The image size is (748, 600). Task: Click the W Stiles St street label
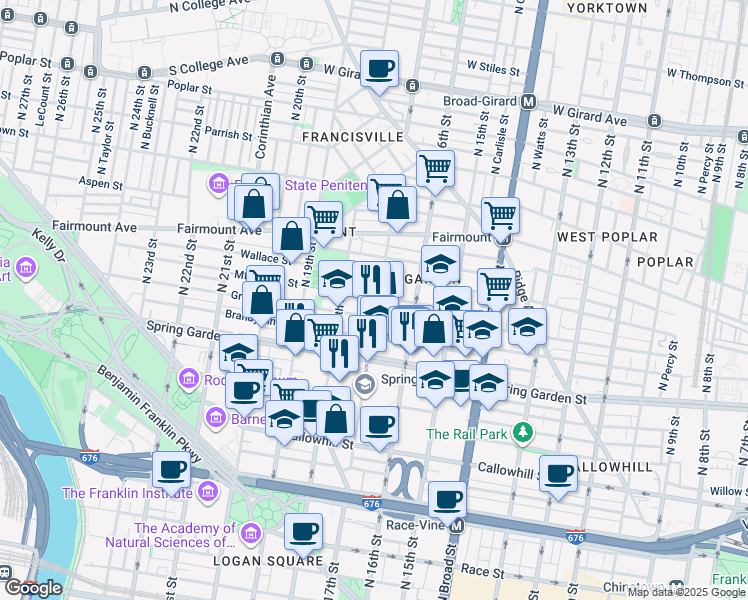point(493,68)
